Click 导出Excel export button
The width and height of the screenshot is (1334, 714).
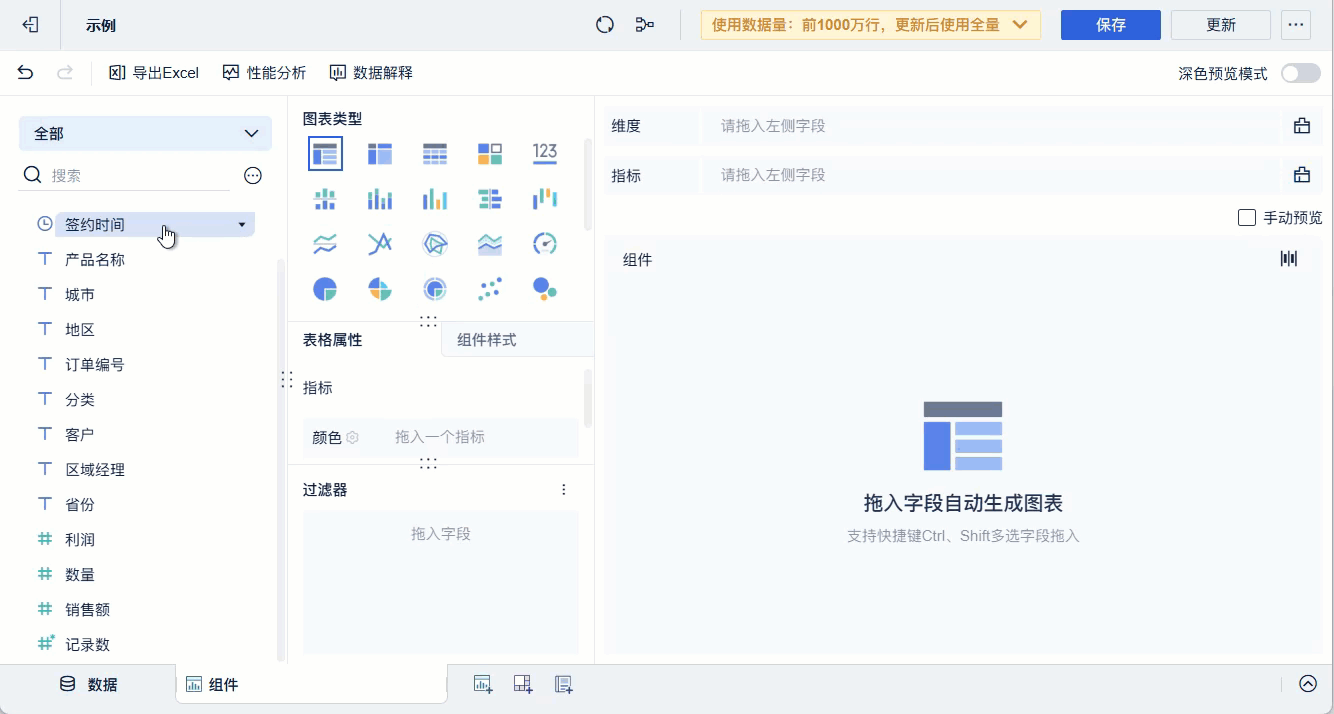tap(154, 72)
